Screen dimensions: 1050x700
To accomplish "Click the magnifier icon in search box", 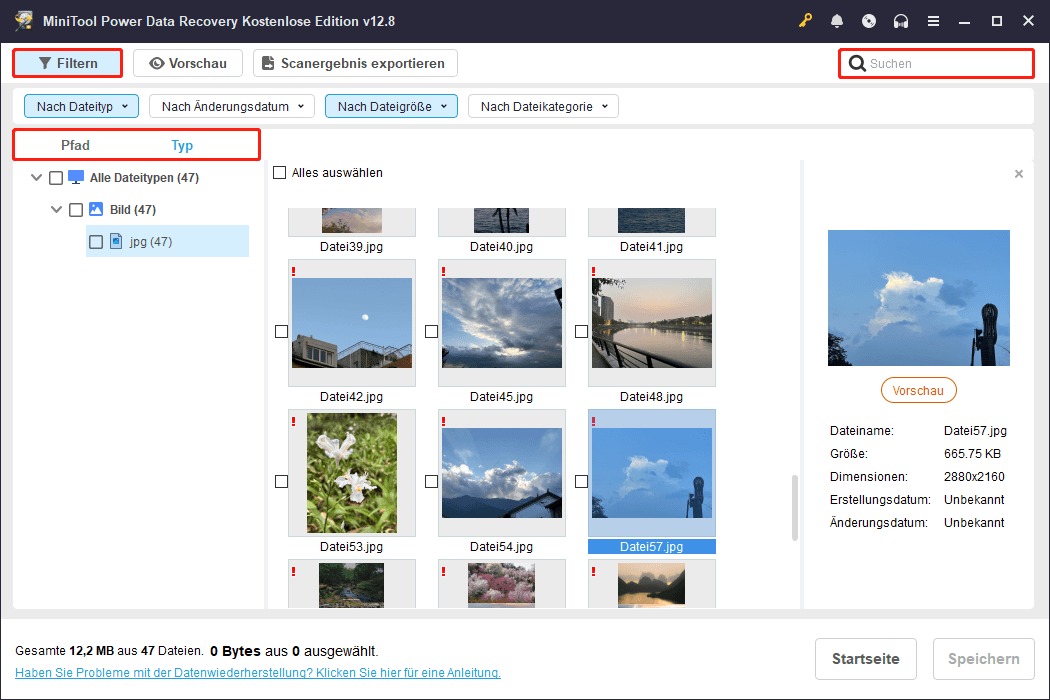I will [x=857, y=64].
